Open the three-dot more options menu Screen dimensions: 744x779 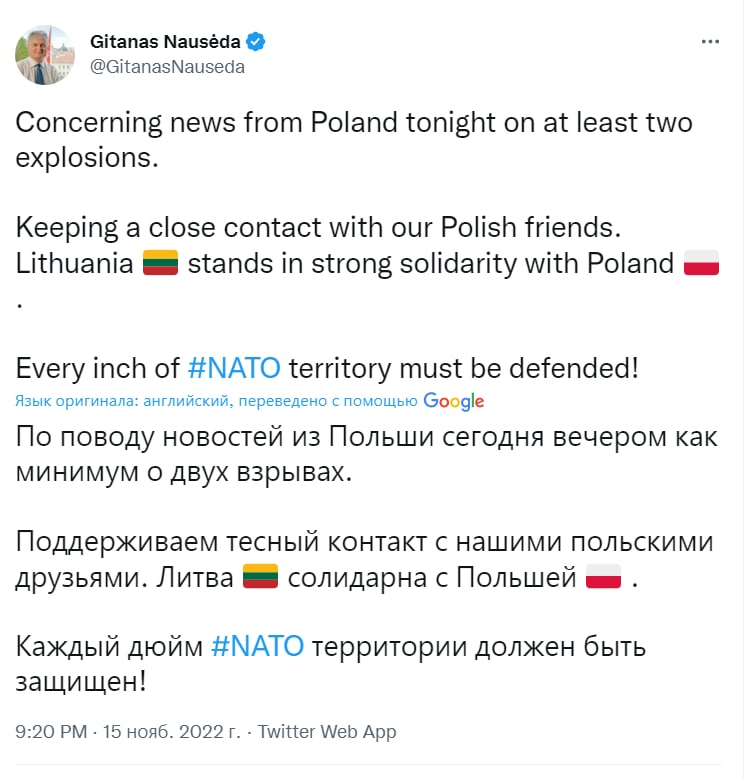point(710,43)
